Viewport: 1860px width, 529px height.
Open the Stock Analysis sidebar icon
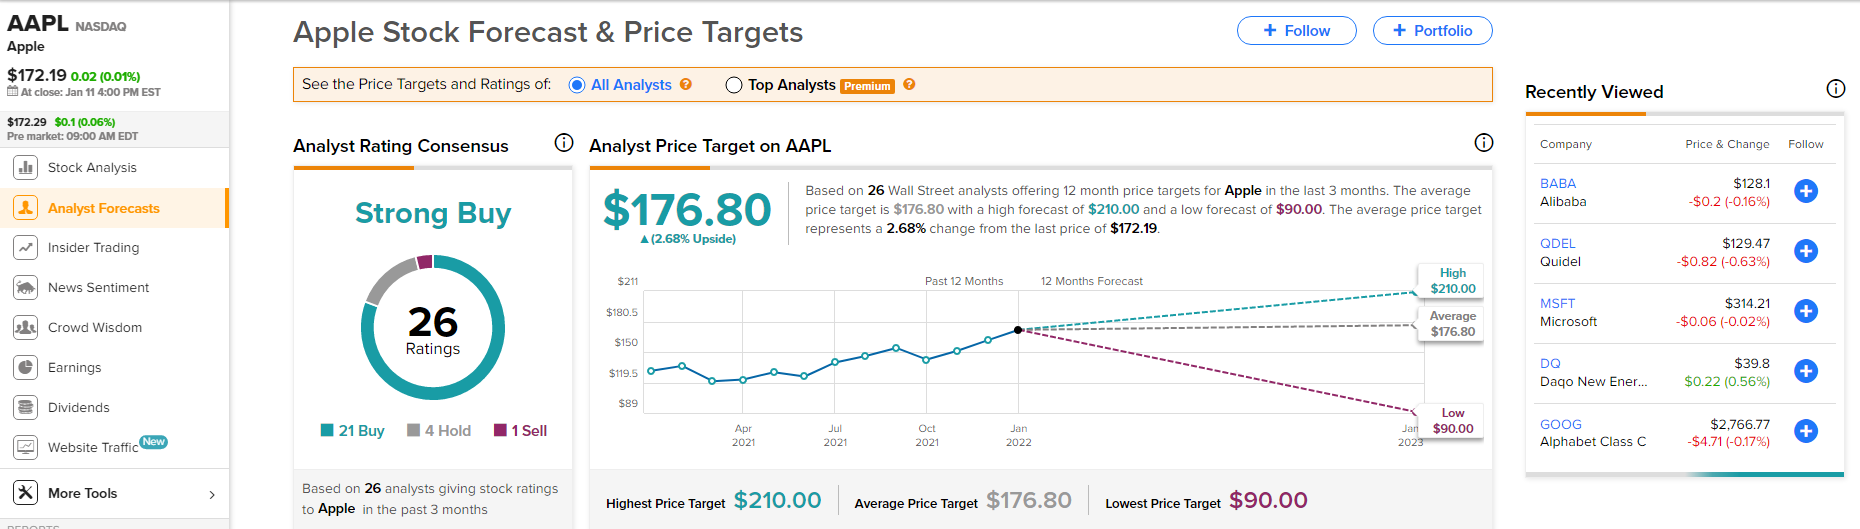tap(26, 167)
